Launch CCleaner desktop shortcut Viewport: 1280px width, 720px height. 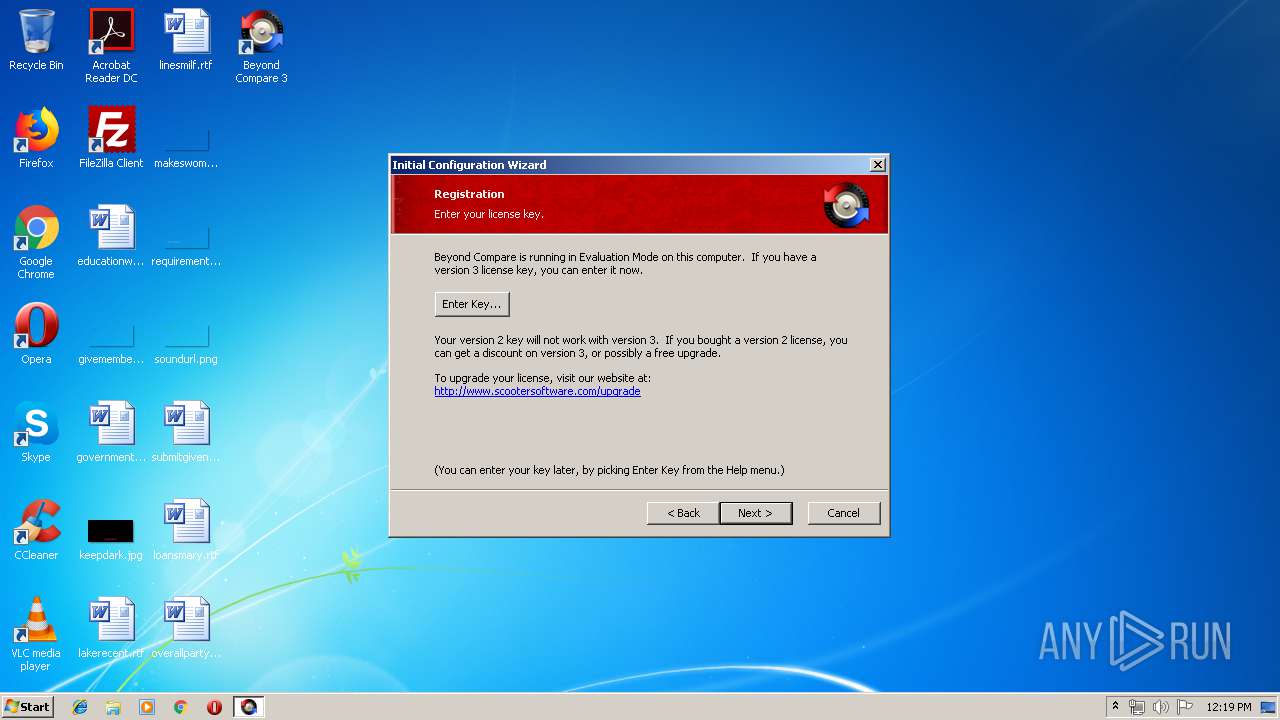coord(36,530)
